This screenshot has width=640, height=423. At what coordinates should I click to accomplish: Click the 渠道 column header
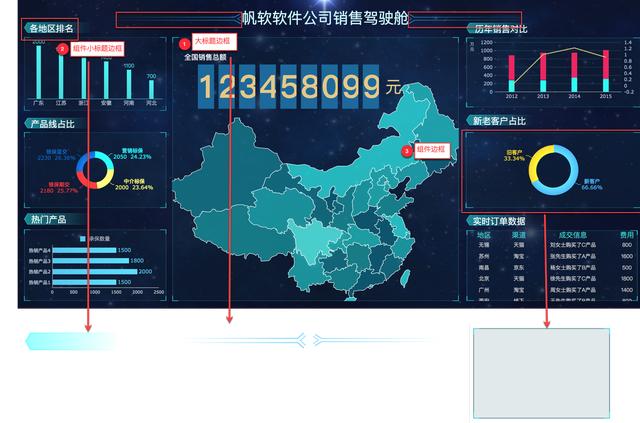(519, 235)
